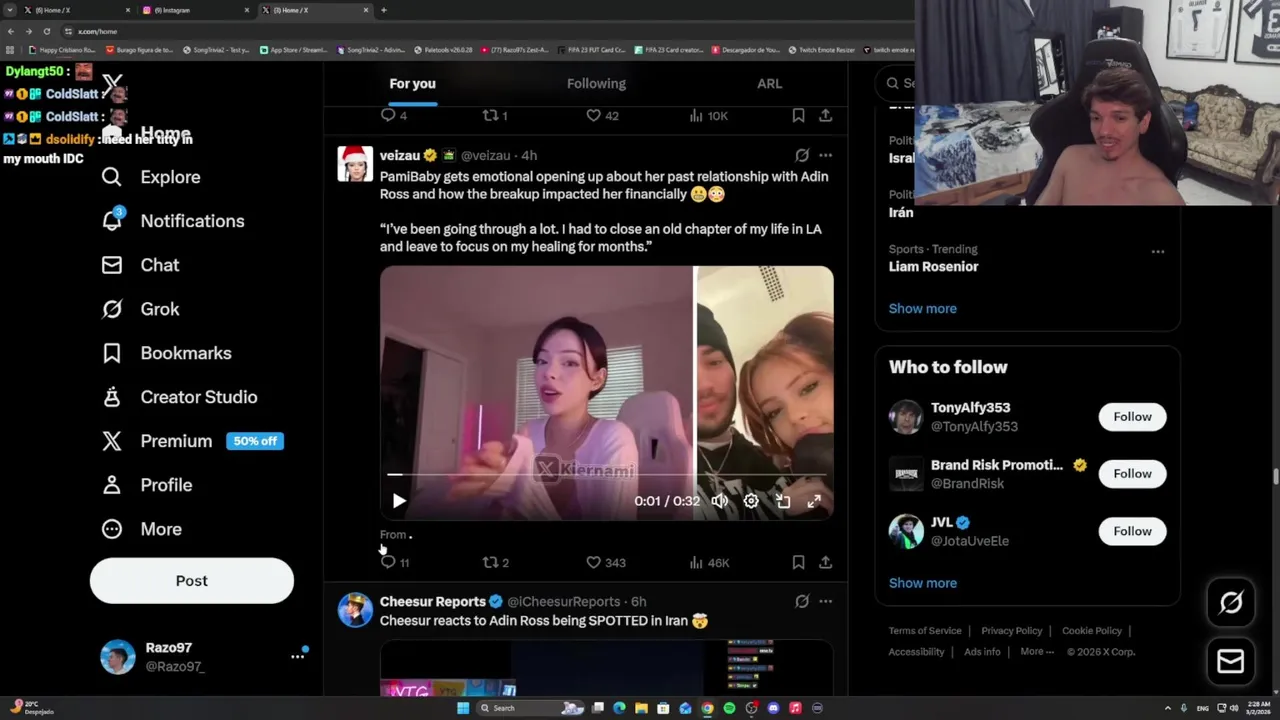
Task: Switch to first Home / X browser tab
Action: point(77,10)
